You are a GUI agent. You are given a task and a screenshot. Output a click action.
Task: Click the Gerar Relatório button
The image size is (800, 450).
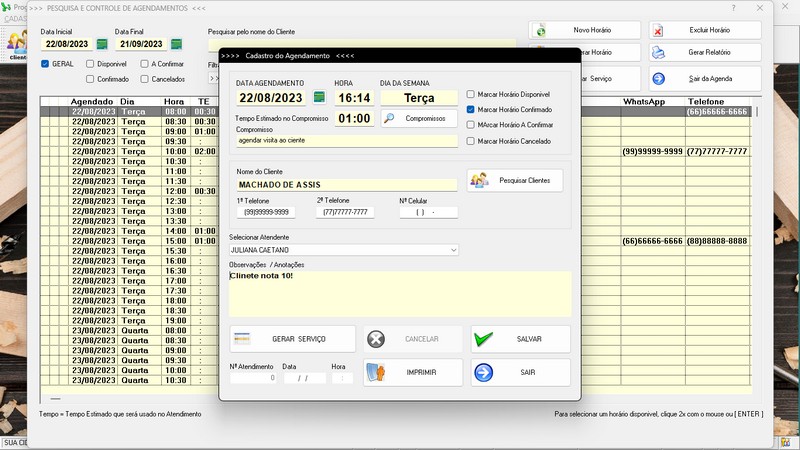pyautogui.click(x=705, y=53)
